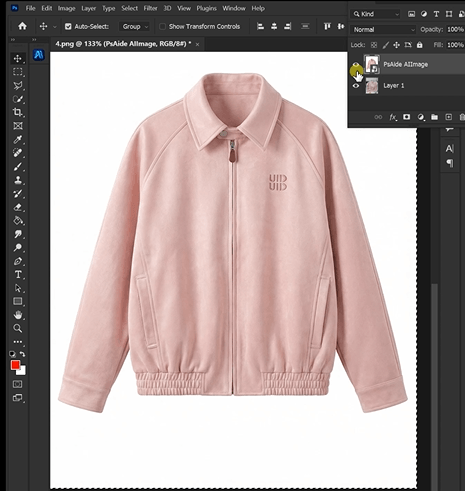This screenshot has width=465, height=491.
Task: Open the Kind layer filter dropdown
Action: [x=376, y=14]
